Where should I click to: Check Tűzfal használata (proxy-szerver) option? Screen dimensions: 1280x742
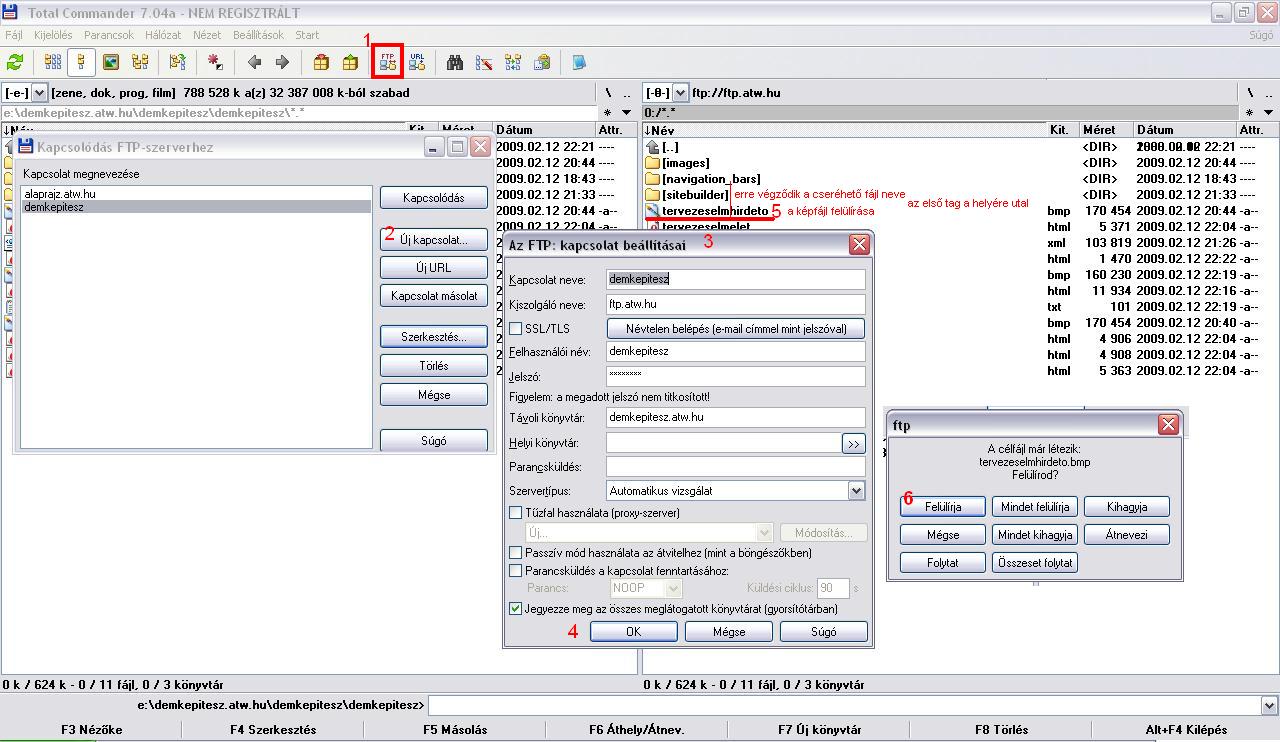click(x=516, y=513)
